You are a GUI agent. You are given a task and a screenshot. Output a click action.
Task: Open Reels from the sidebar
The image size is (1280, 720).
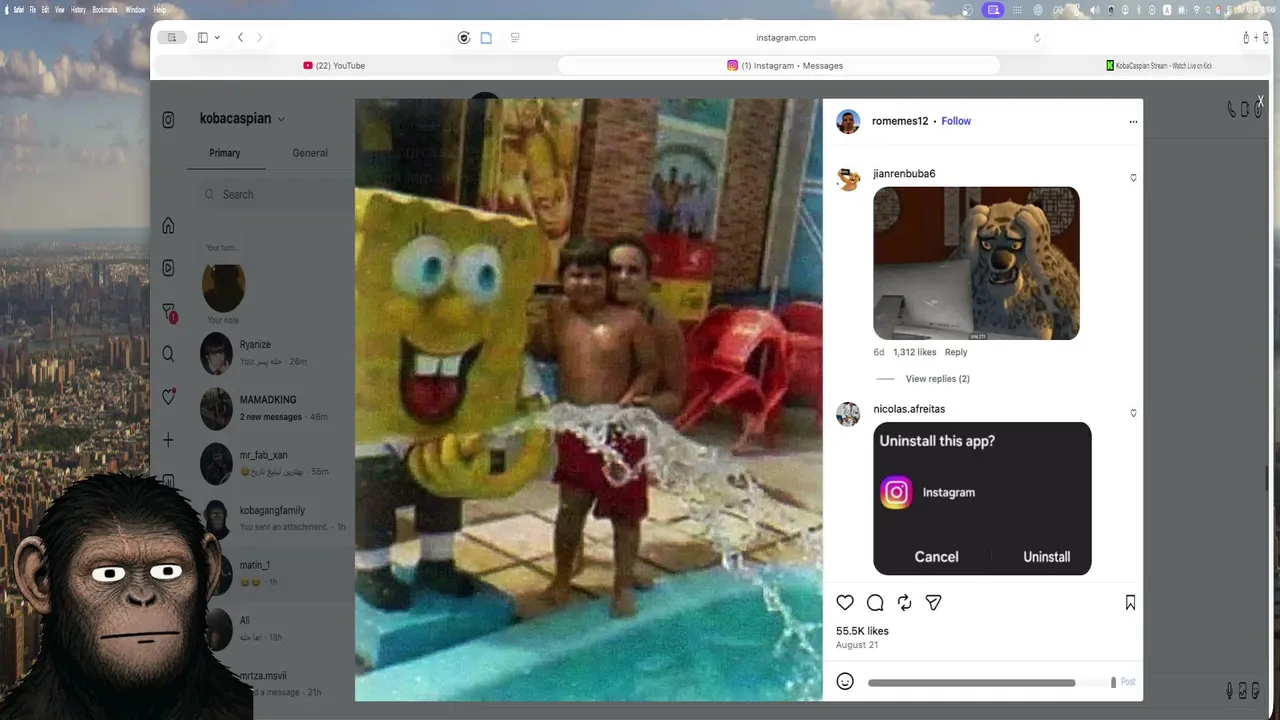click(x=168, y=268)
